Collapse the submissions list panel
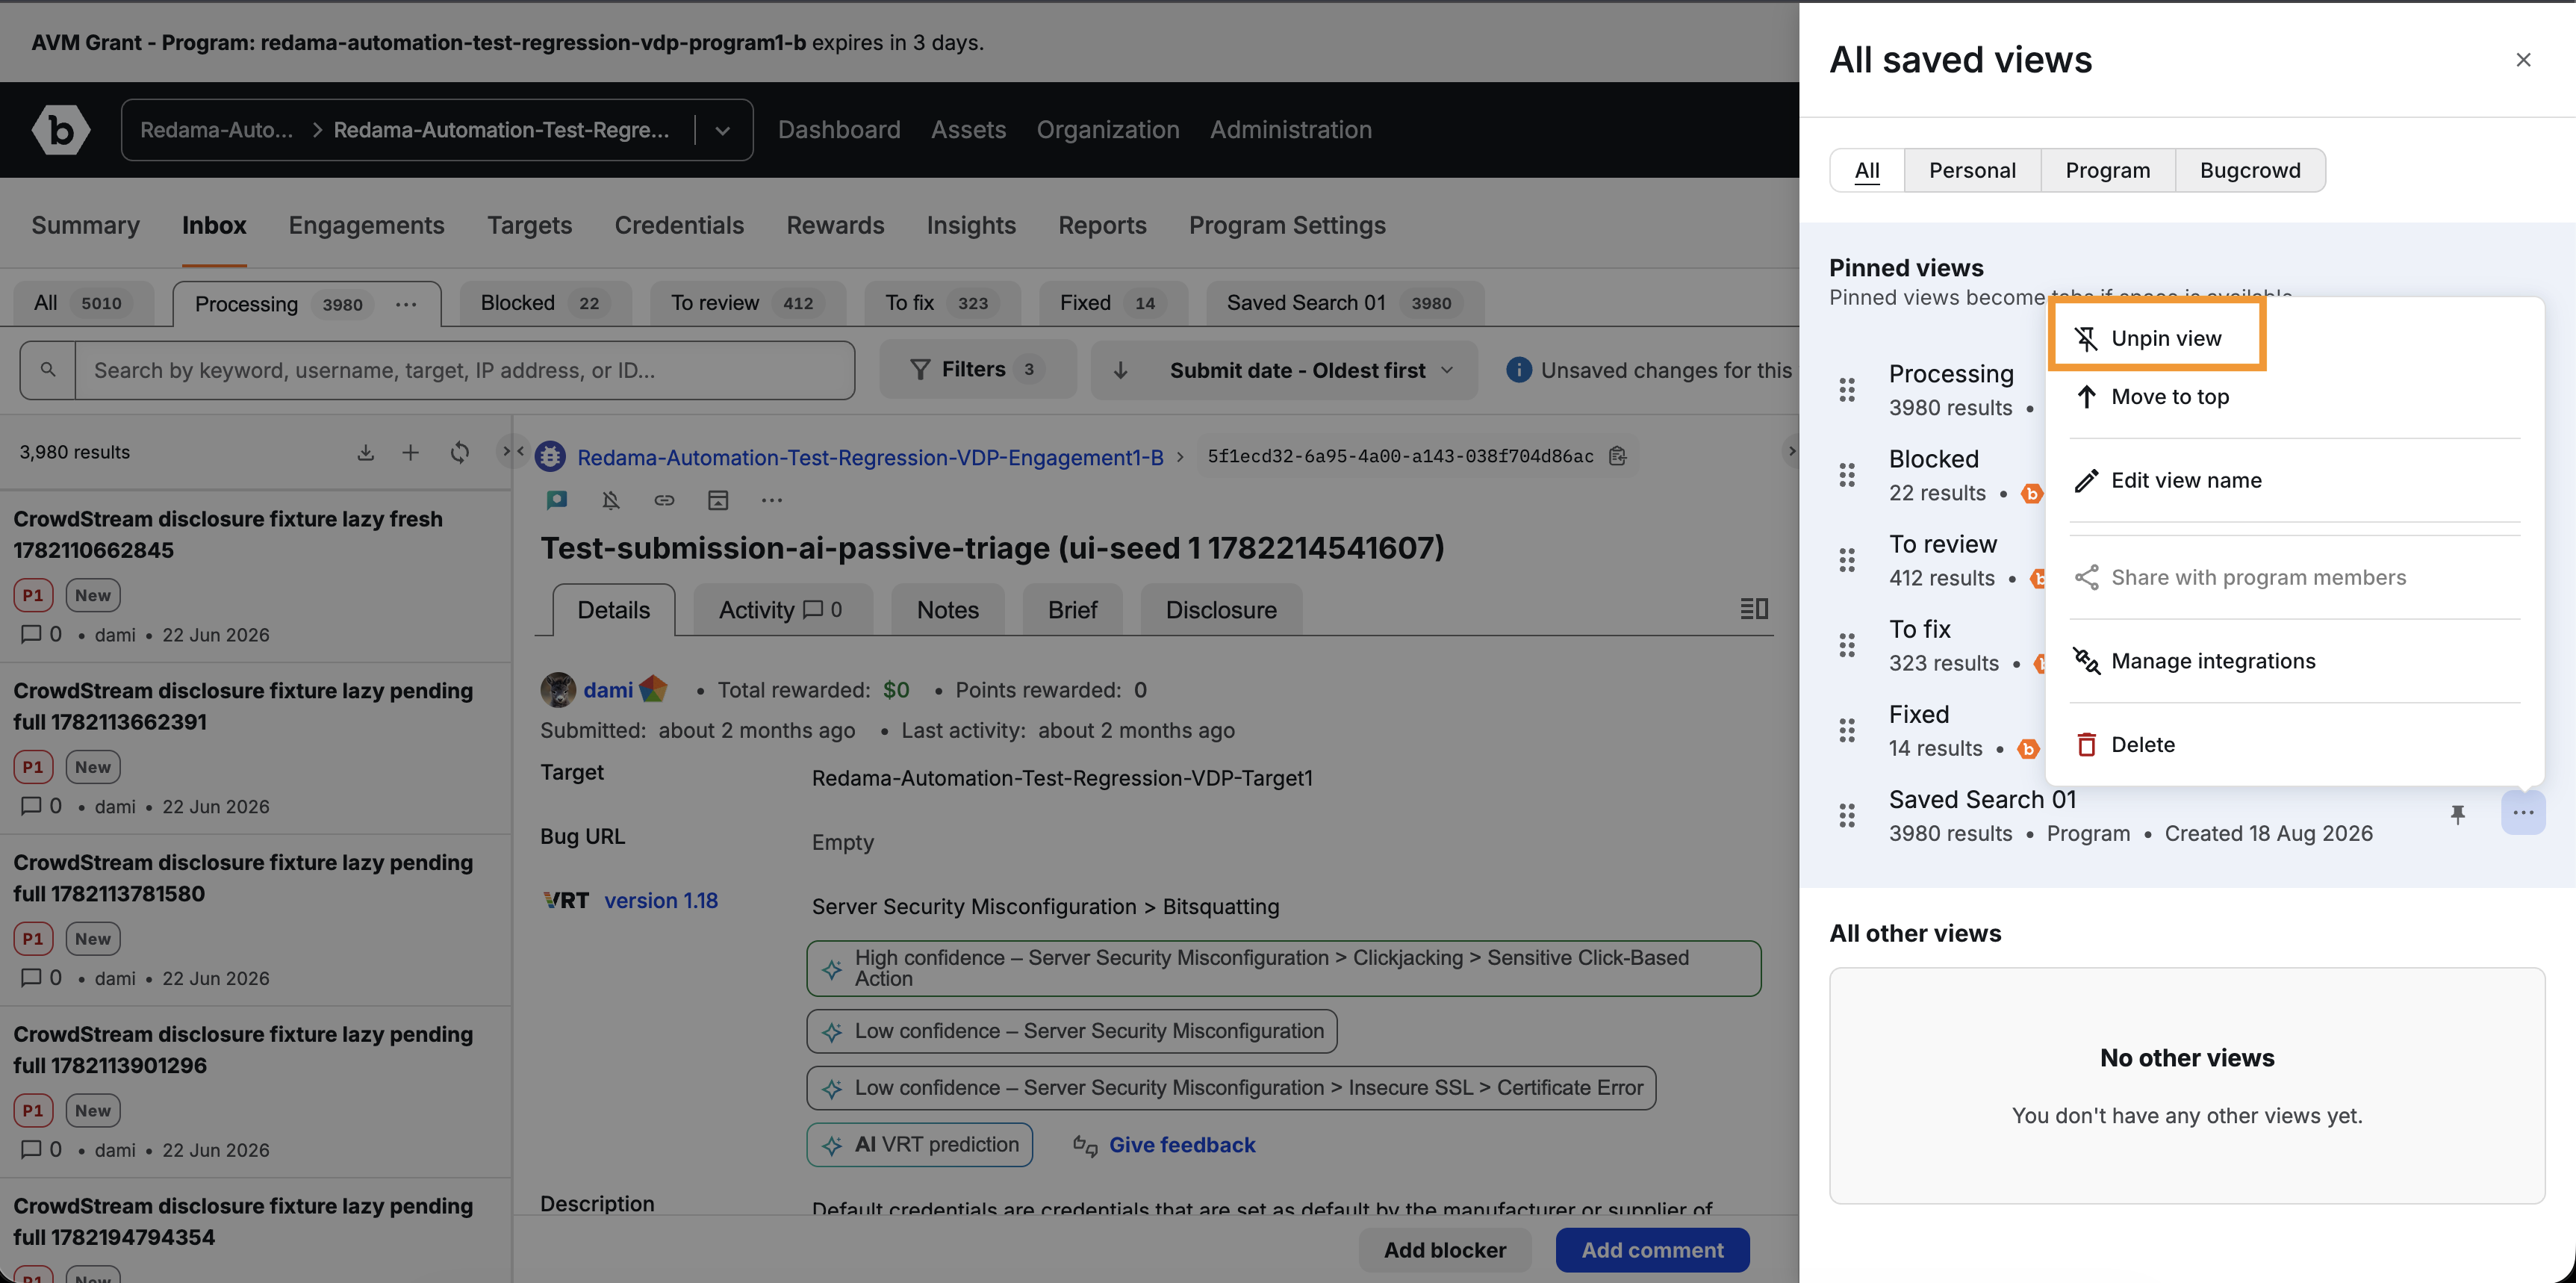Screen dimensions: 2576x1283 pyautogui.click(x=513, y=451)
